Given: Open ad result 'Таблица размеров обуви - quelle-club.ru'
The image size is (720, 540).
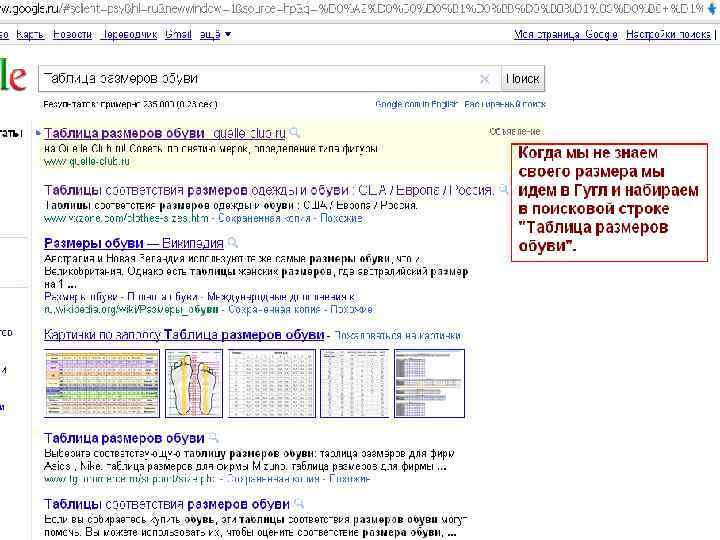Looking at the screenshot, I should [x=165, y=133].
